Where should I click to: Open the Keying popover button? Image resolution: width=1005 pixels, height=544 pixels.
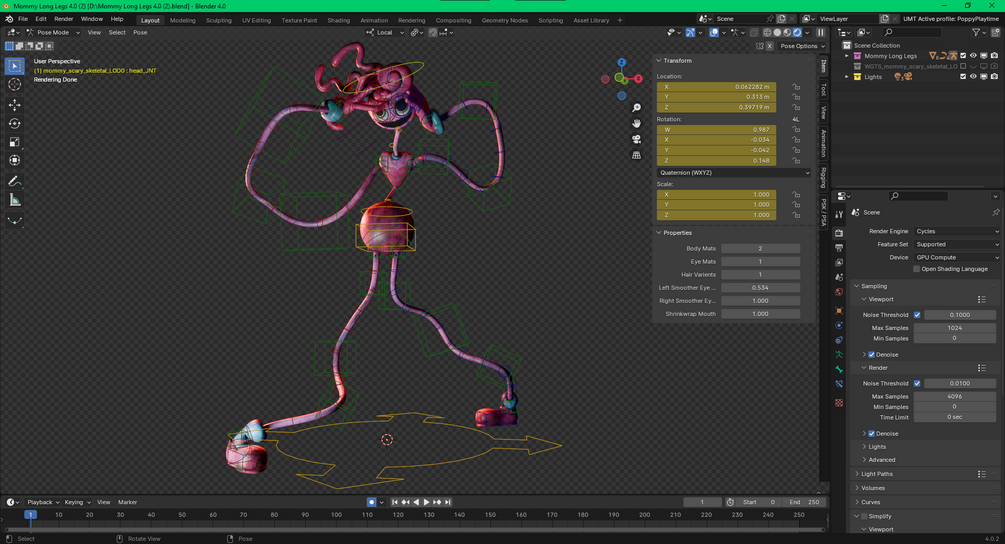click(77, 502)
